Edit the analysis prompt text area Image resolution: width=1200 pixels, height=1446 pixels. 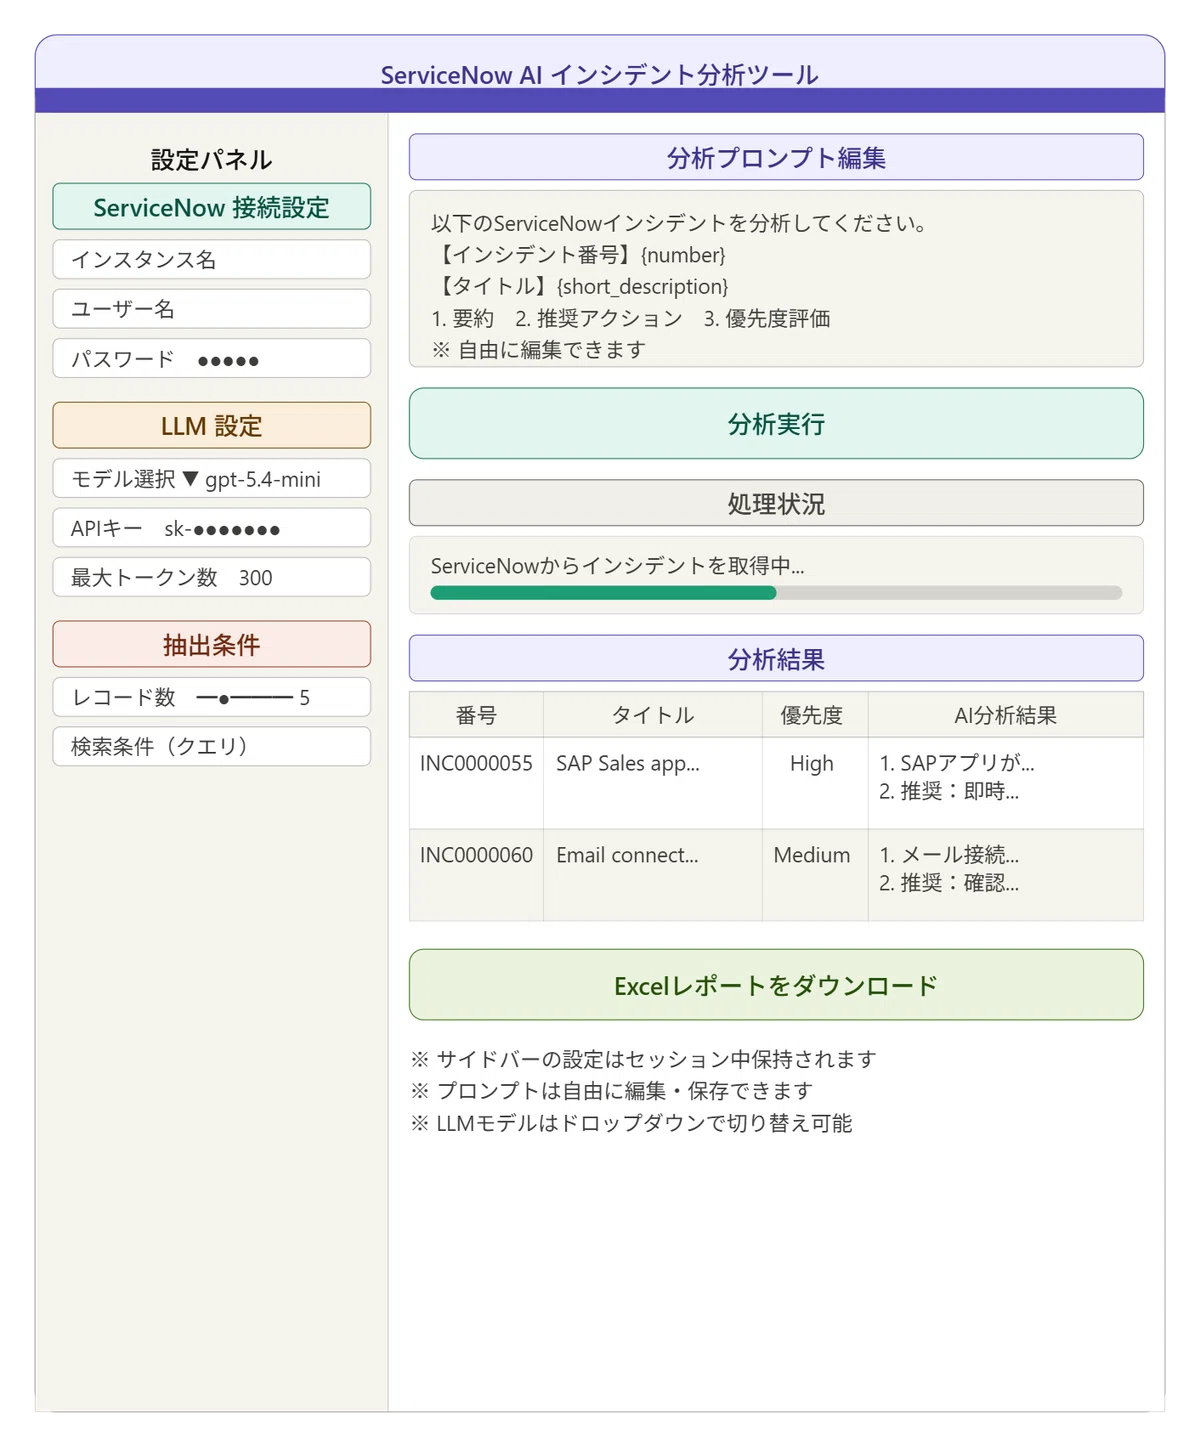click(x=776, y=279)
